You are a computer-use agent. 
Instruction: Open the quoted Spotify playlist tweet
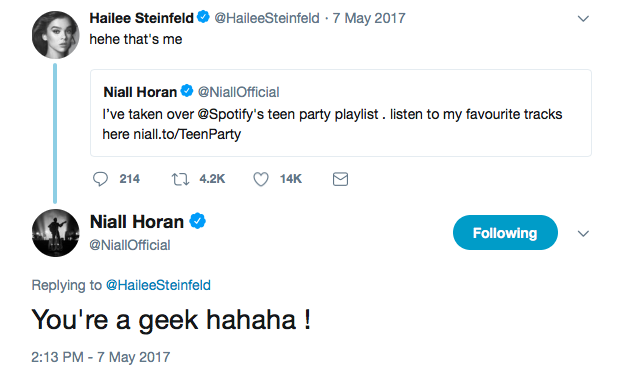(341, 113)
